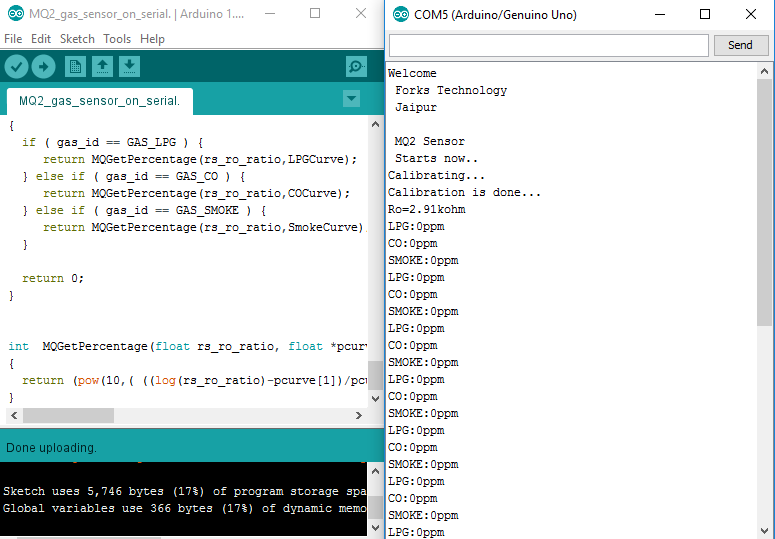Click the 'MQ2 Sensor' output line

tap(430, 141)
